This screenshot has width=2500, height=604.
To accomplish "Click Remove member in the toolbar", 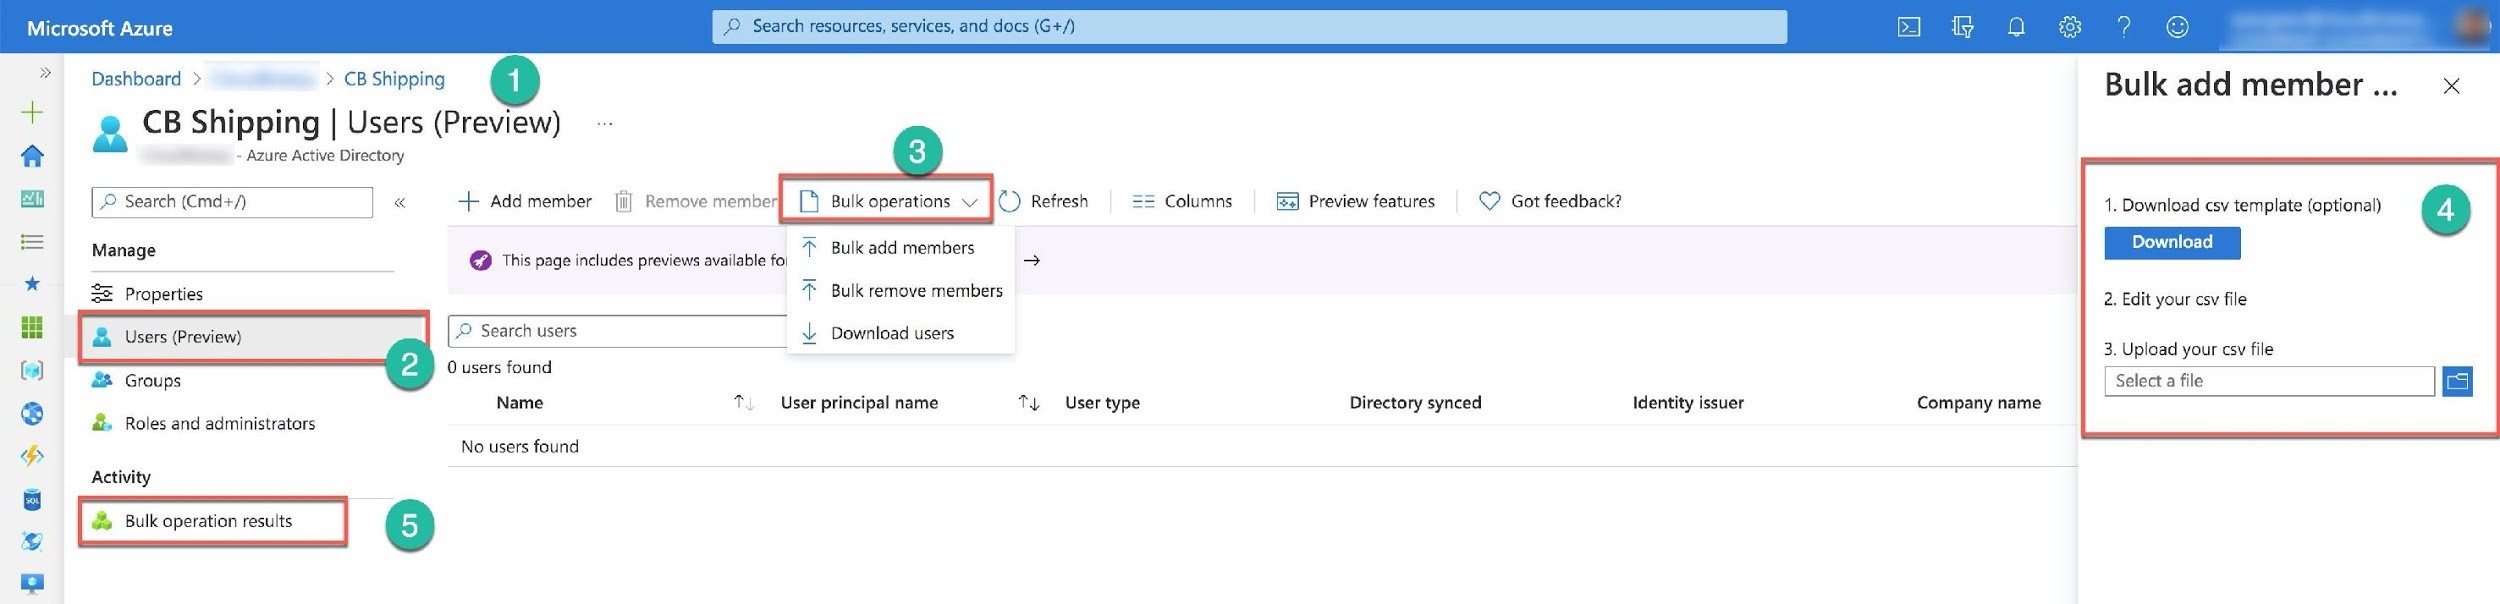I will 695,202.
